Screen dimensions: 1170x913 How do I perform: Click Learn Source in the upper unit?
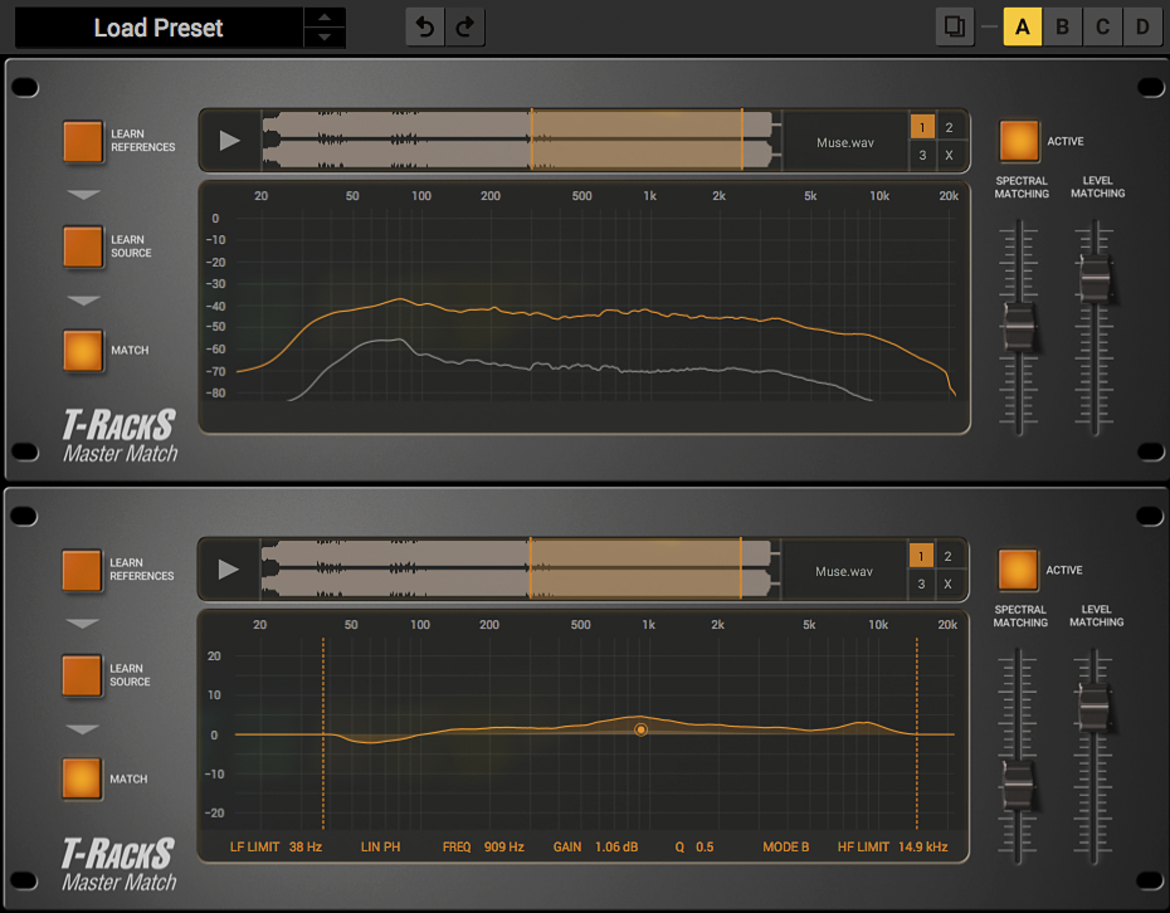[83, 247]
